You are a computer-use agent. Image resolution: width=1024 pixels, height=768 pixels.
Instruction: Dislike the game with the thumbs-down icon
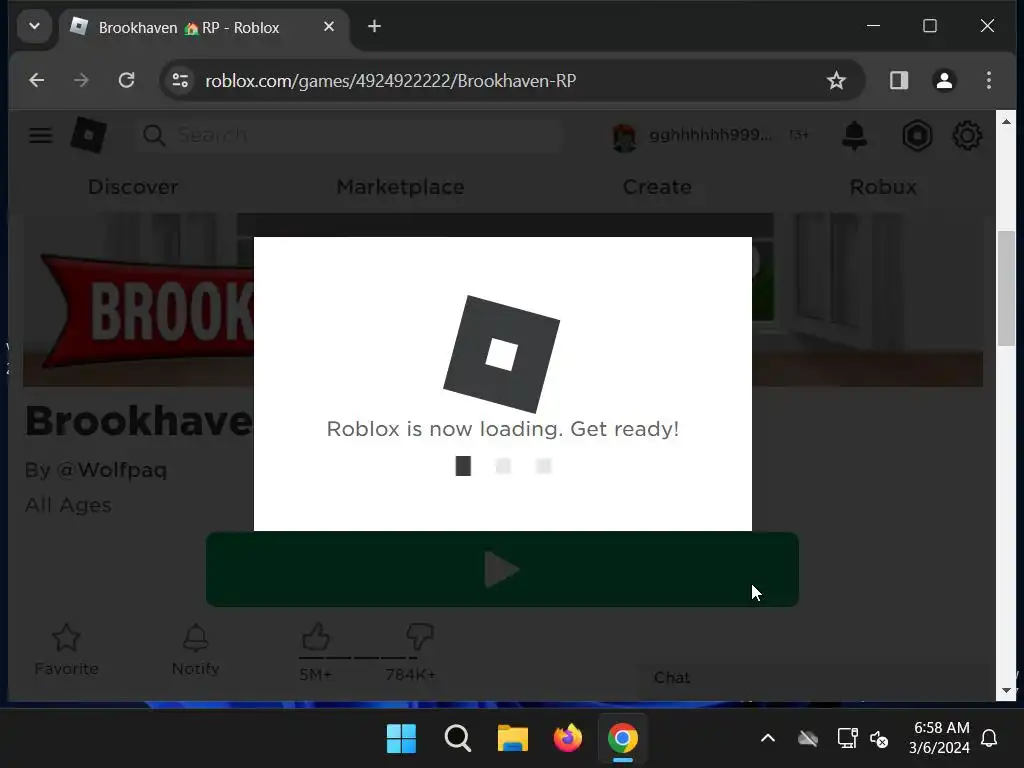(419, 636)
